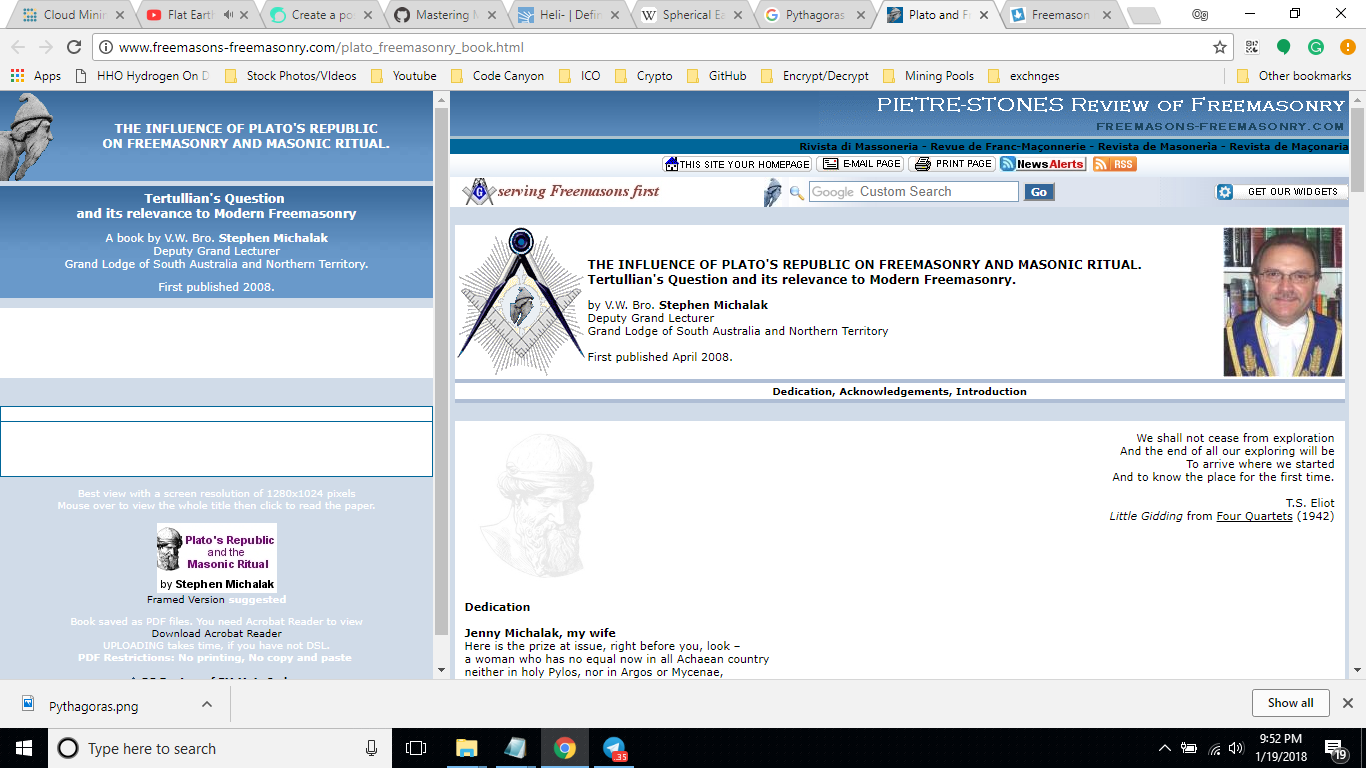This screenshot has height=768, width=1366.
Task: Click the square and compasses logo
Action: 480,191
